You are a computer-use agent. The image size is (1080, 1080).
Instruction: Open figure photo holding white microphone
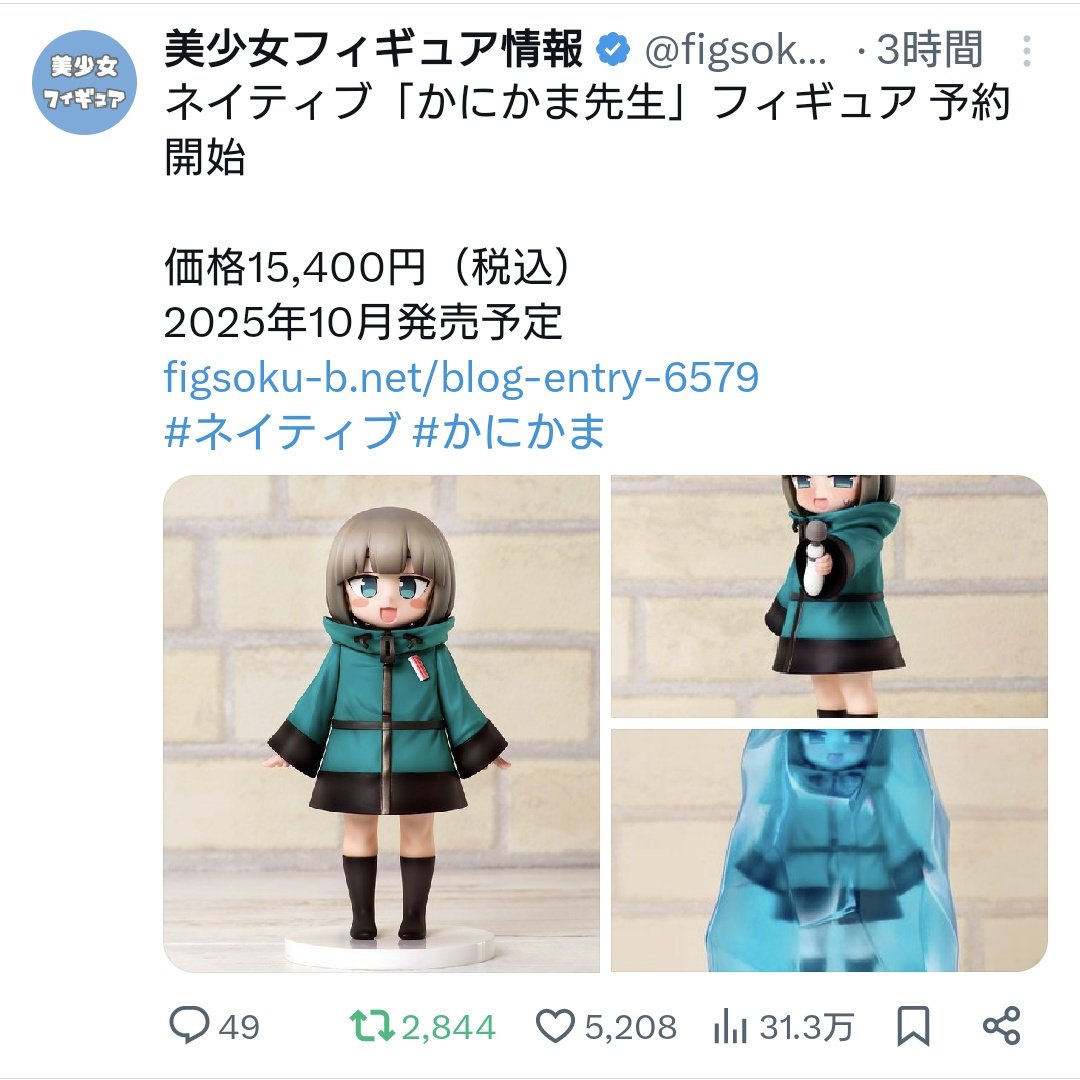(x=829, y=596)
